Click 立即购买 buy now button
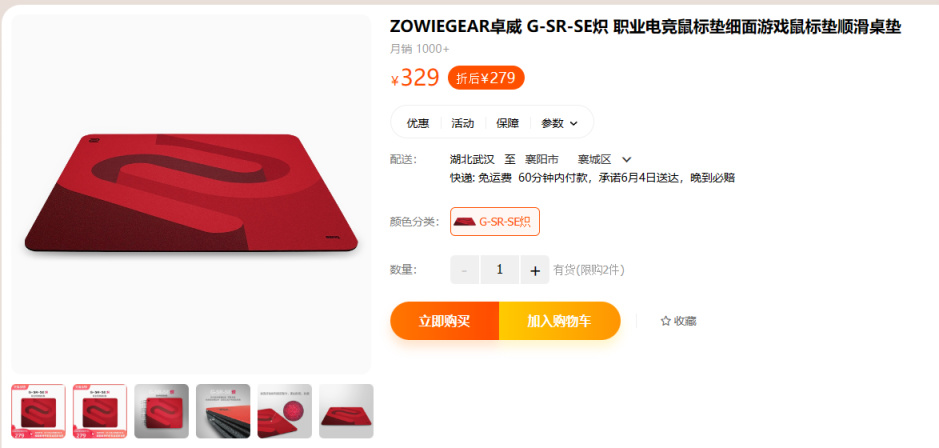The width and height of the screenshot is (939, 448). click(x=444, y=321)
